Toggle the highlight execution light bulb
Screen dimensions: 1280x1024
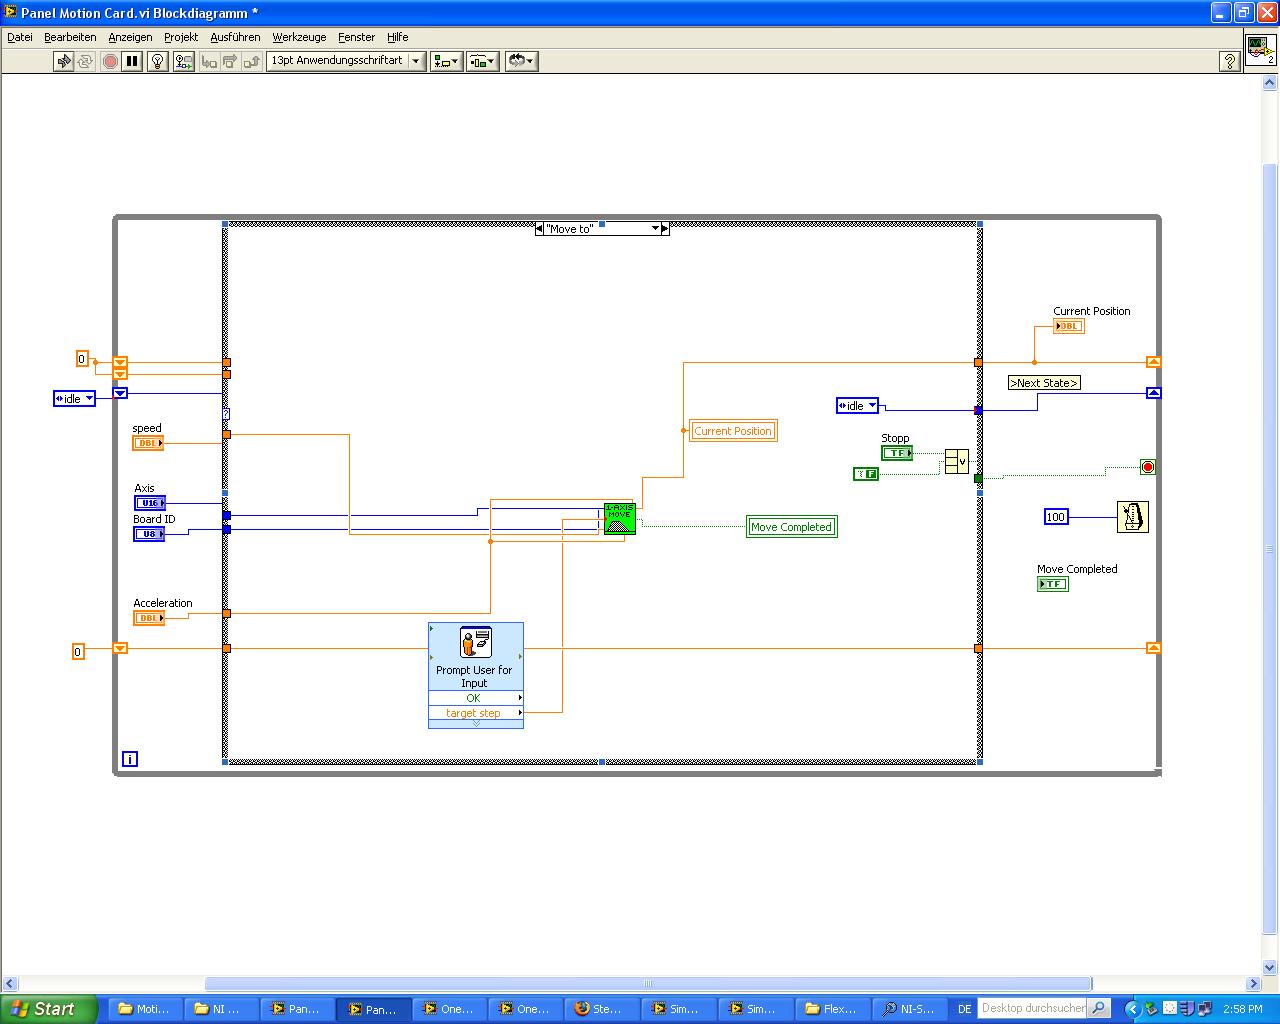[158, 61]
